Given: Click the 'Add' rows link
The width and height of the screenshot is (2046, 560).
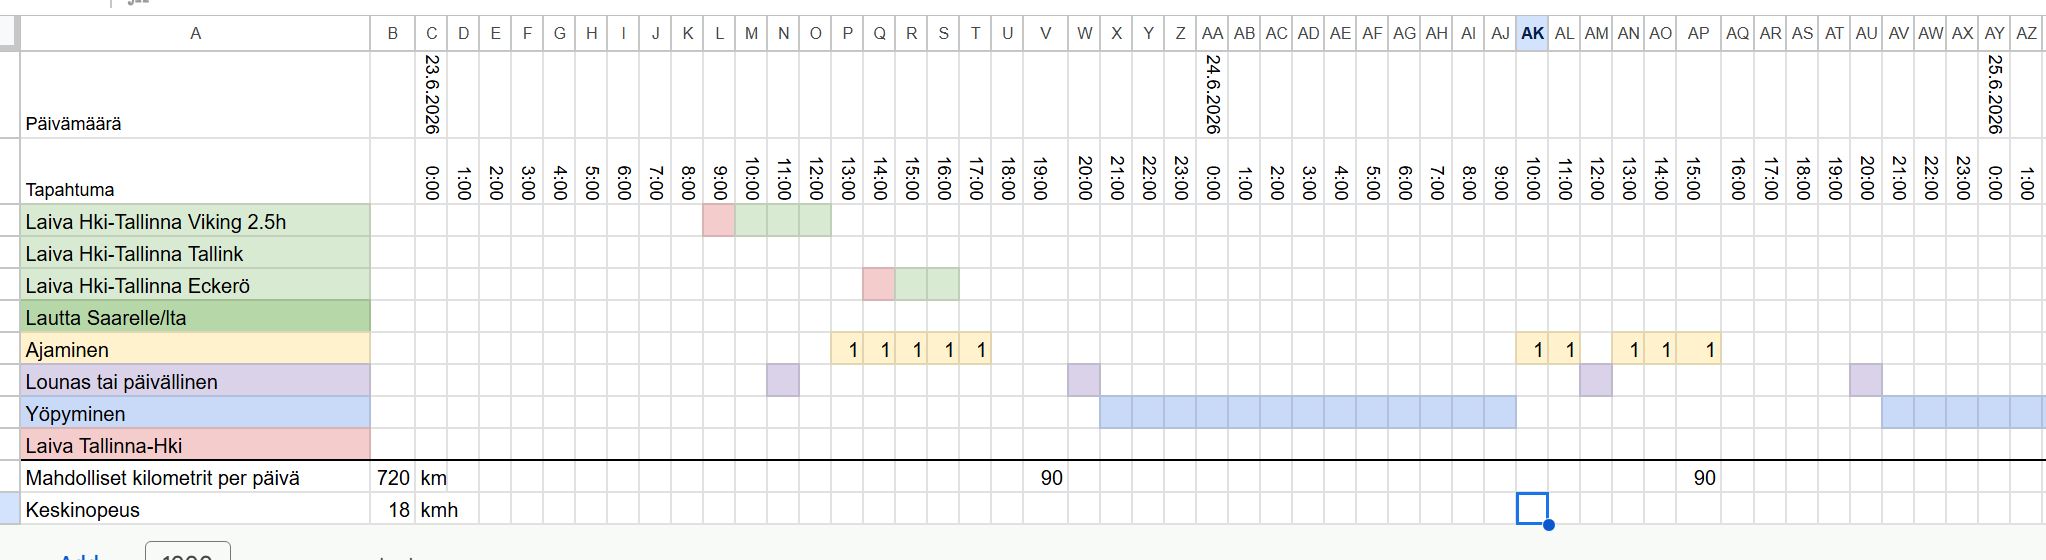Looking at the screenshot, I should tap(80, 556).
